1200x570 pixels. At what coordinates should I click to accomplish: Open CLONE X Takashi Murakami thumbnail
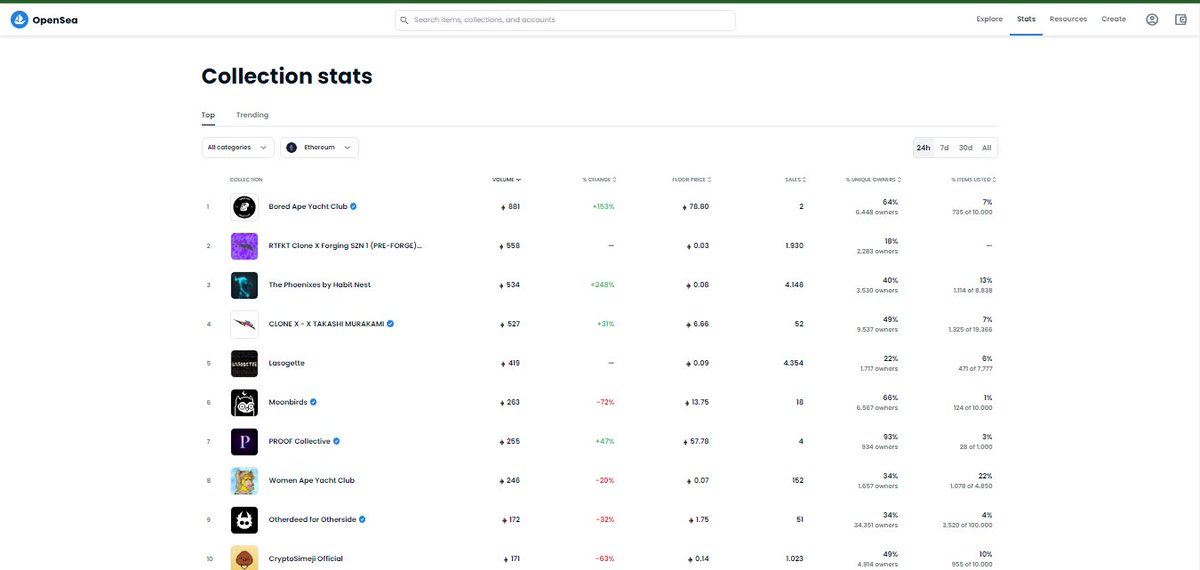coord(244,324)
